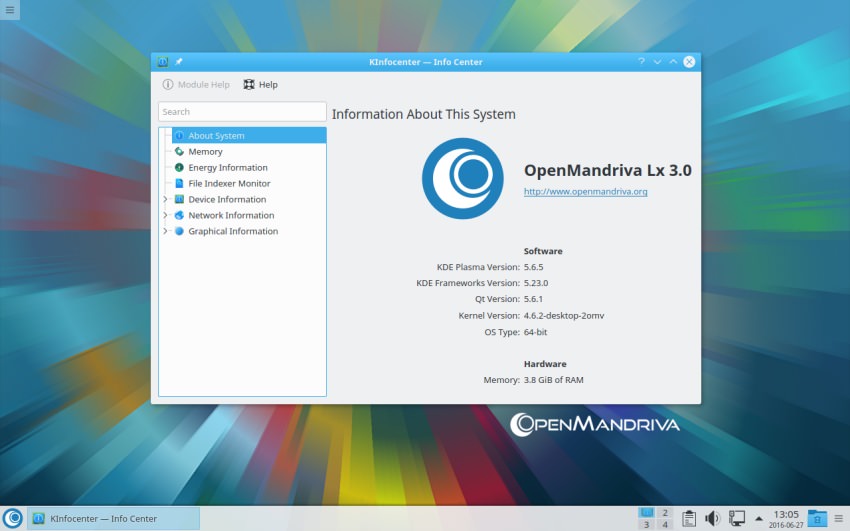850x531 pixels.
Task: Open the trash folder icon in panel
Action: coord(817,518)
